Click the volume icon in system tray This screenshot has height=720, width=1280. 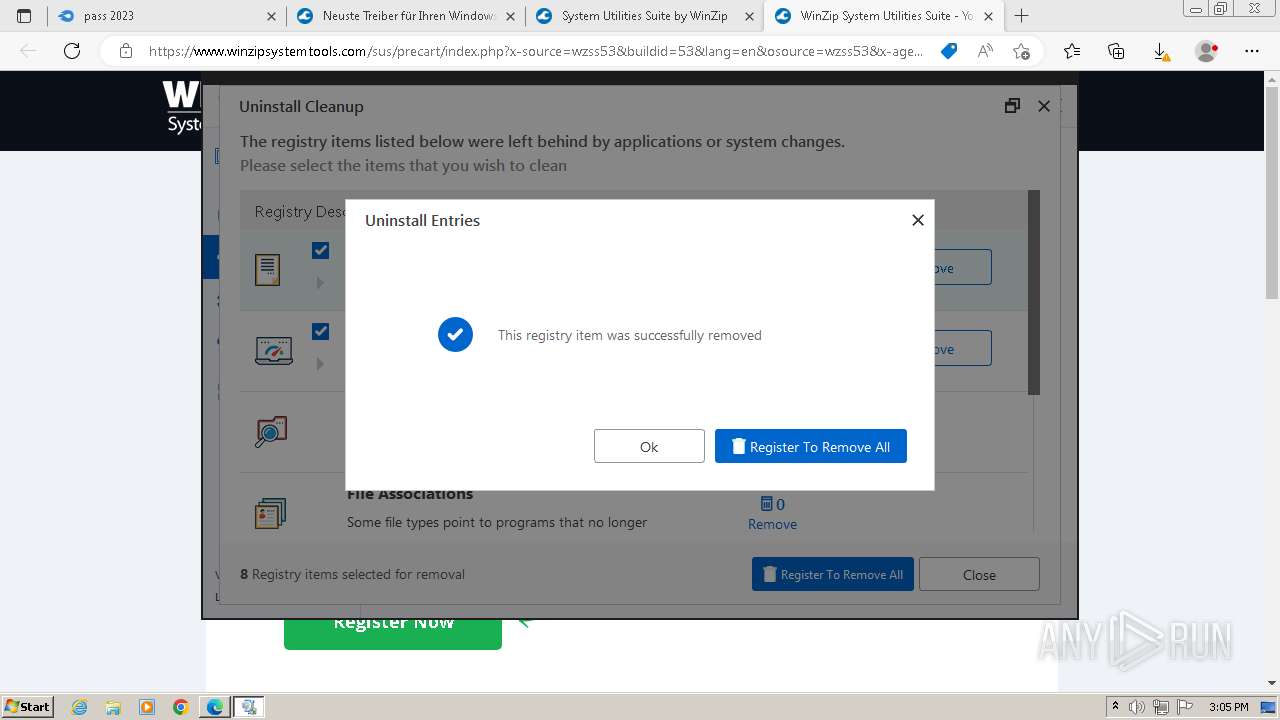tap(1138, 707)
